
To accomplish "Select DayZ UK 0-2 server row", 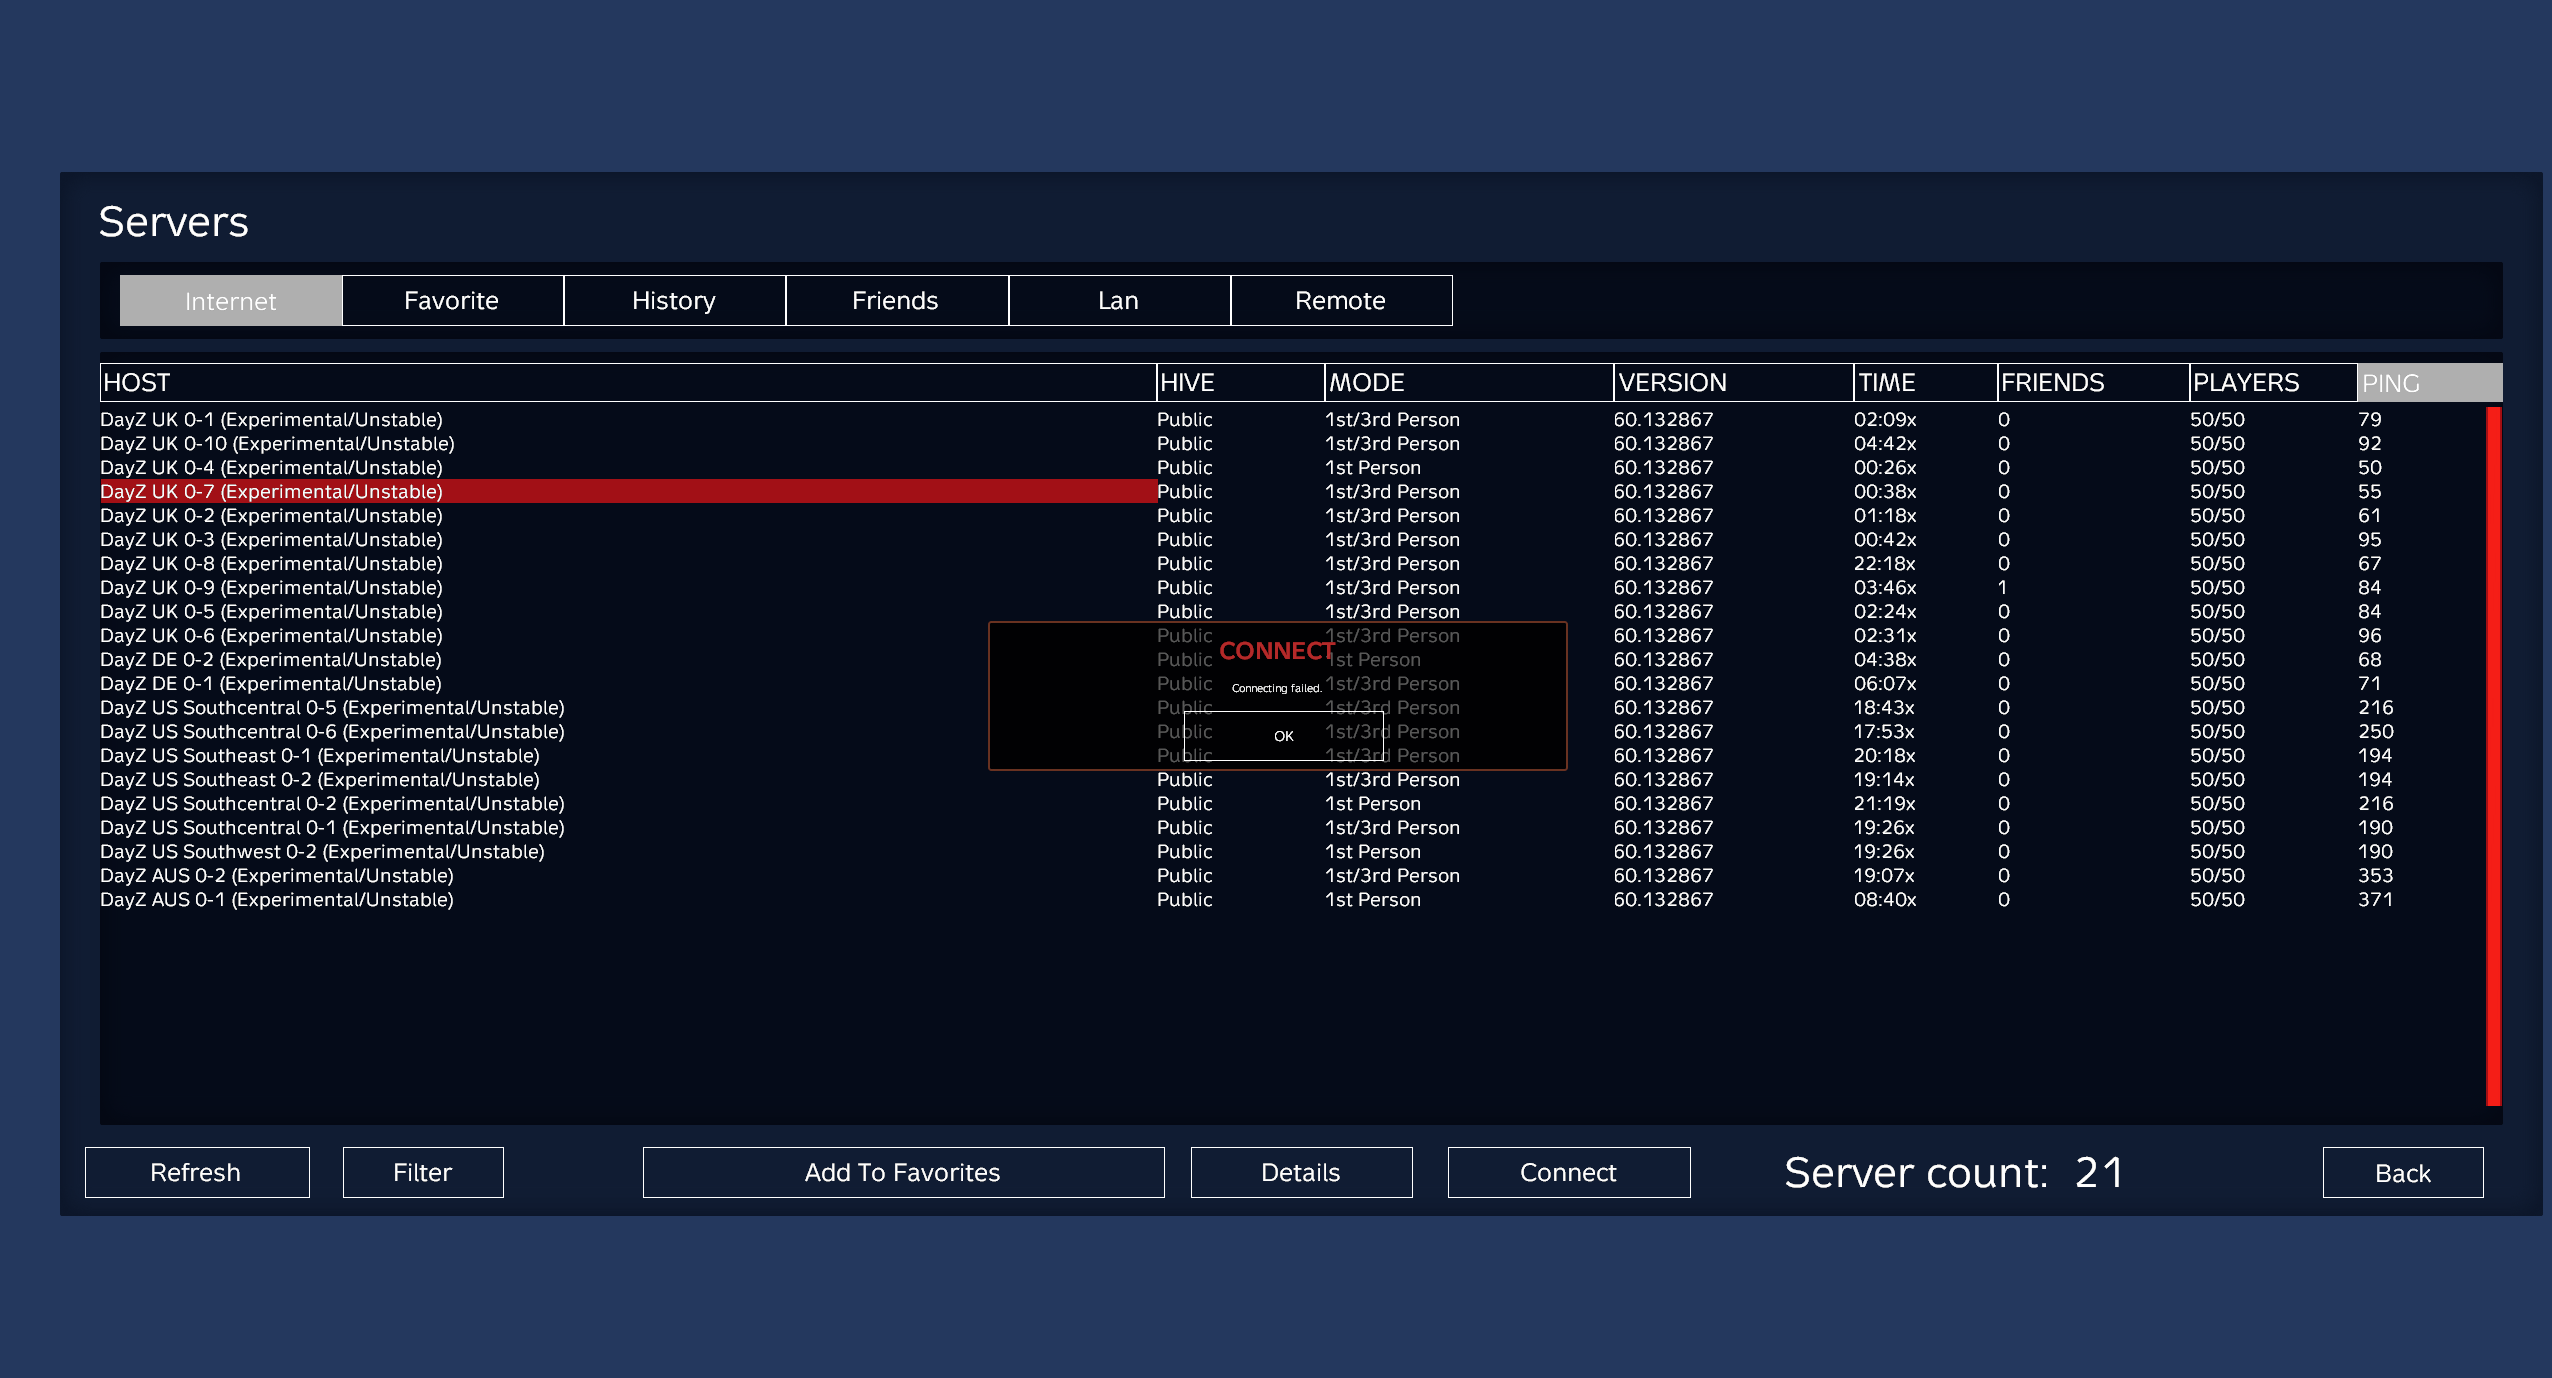I will [1290, 516].
